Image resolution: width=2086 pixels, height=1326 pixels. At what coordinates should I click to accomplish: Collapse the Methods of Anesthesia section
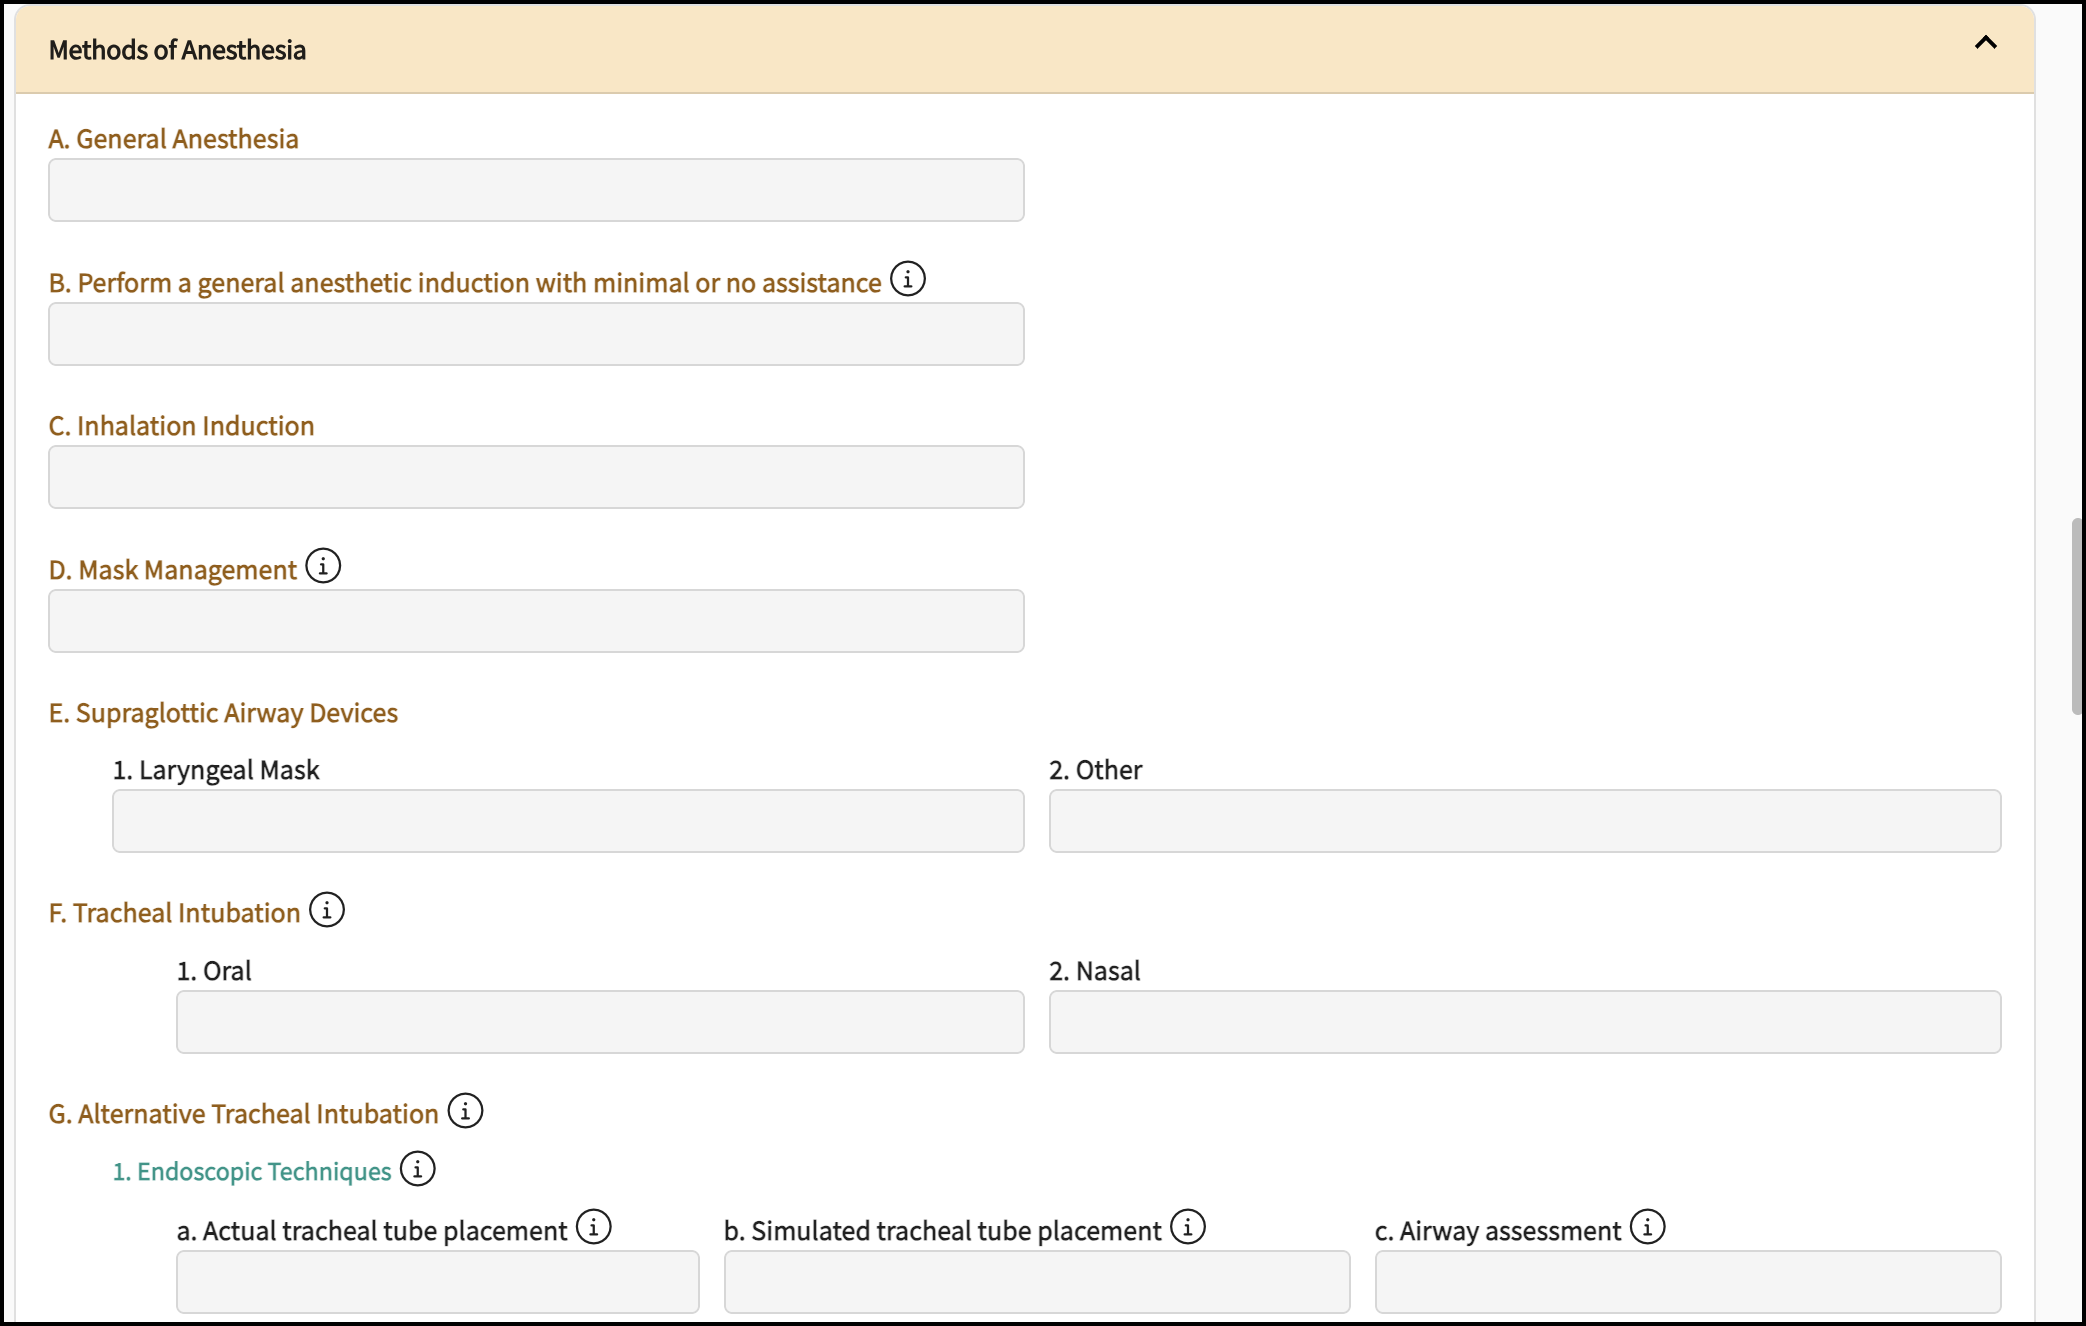coord(1985,43)
